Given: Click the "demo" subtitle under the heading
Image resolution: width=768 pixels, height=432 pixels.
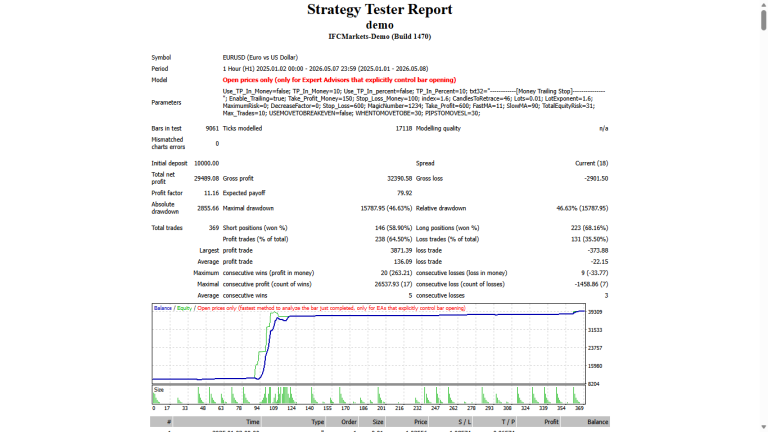Looking at the screenshot, I should pyautogui.click(x=380, y=24).
